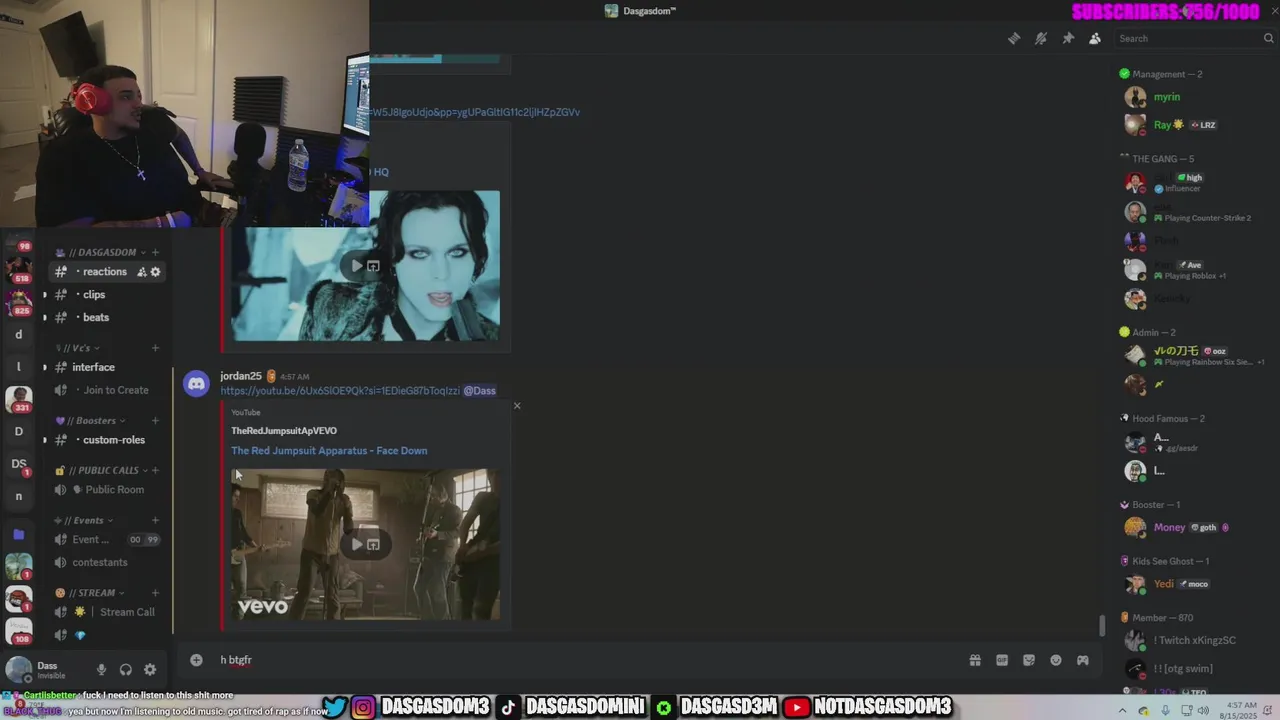Open the Threads icon in Discord header
1280x720 pixels.
point(1014,38)
